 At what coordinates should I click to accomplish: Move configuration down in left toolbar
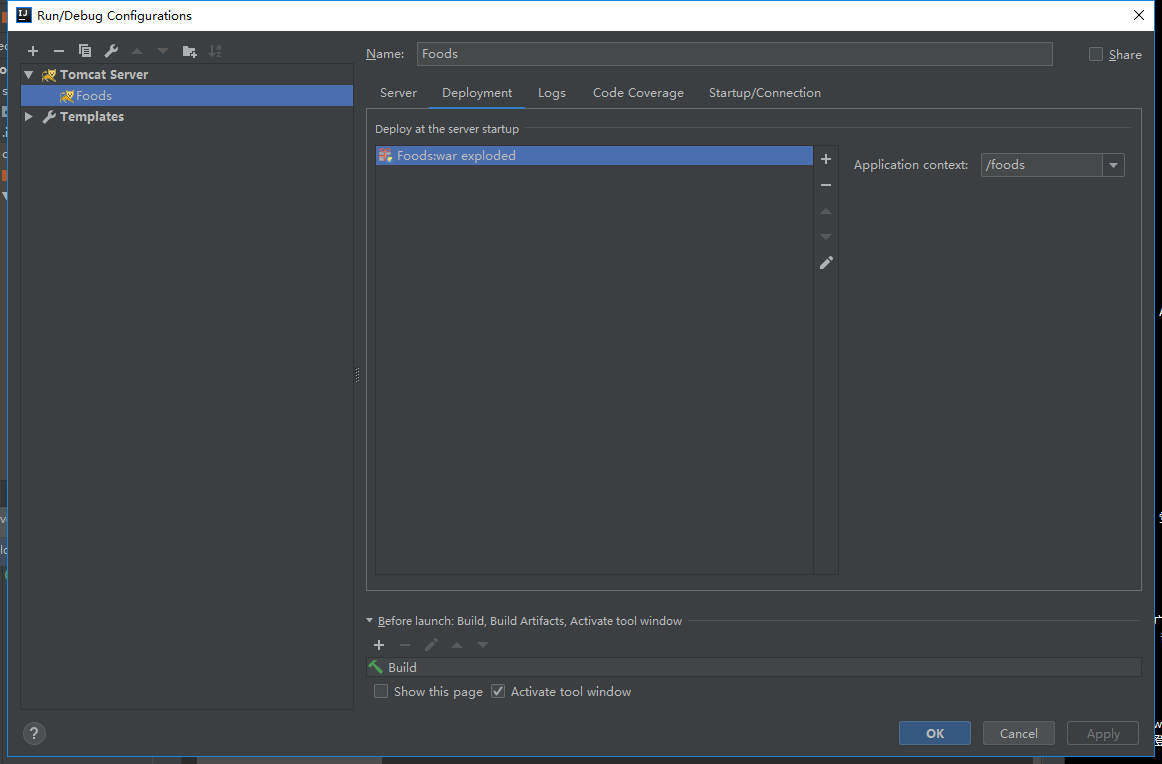[x=163, y=51]
